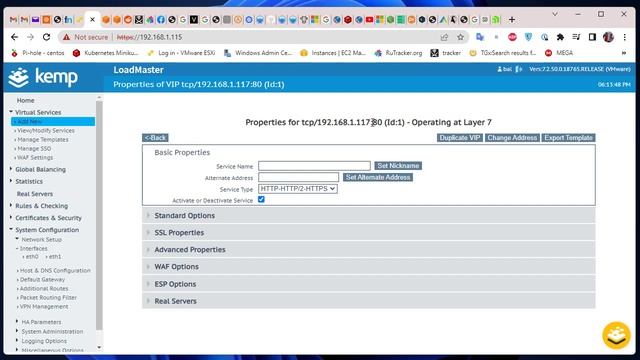Image resolution: width=640 pixels, height=360 pixels.
Task: Open the Facebook browser tab
Action: tap(161, 20)
